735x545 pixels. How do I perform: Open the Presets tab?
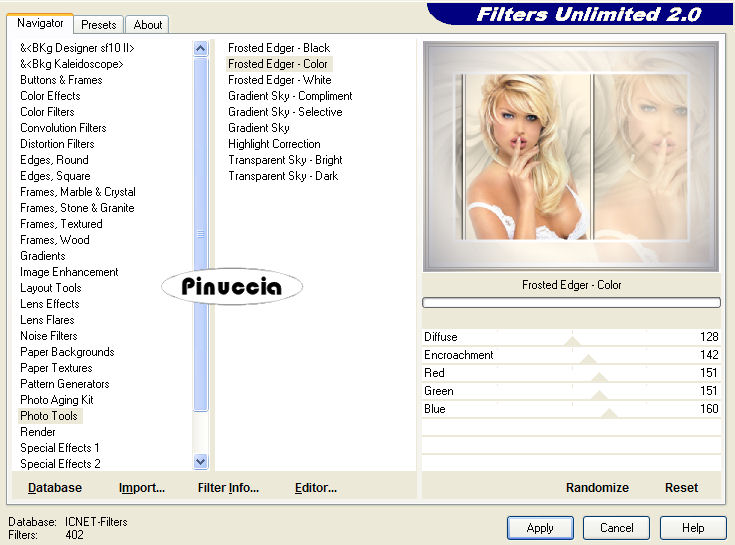pyautogui.click(x=98, y=25)
